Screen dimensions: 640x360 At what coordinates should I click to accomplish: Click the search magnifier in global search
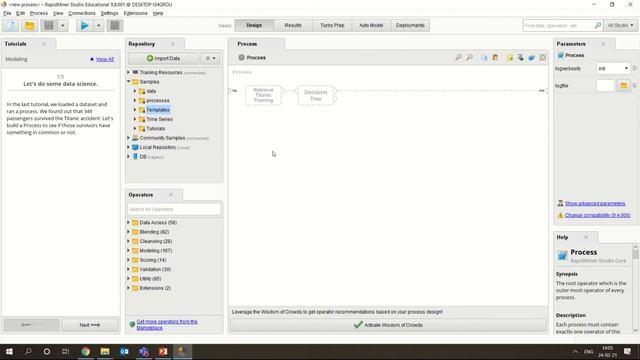click(x=598, y=25)
